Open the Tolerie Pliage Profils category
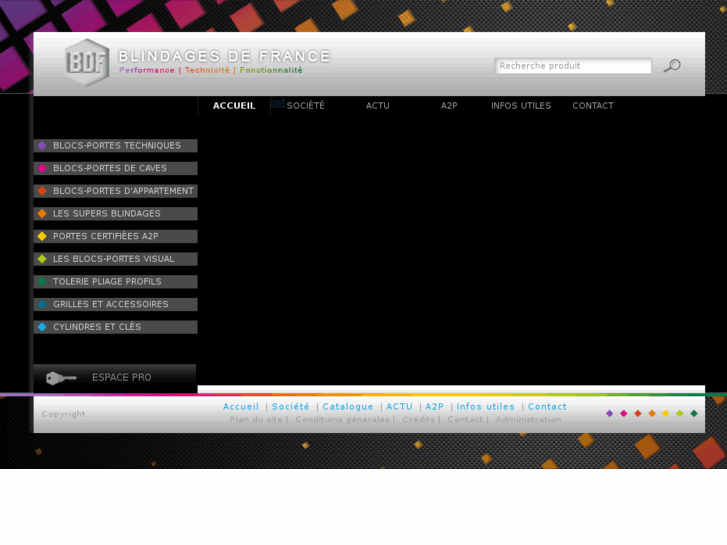Screen dimensions: 727x545 coord(107,282)
